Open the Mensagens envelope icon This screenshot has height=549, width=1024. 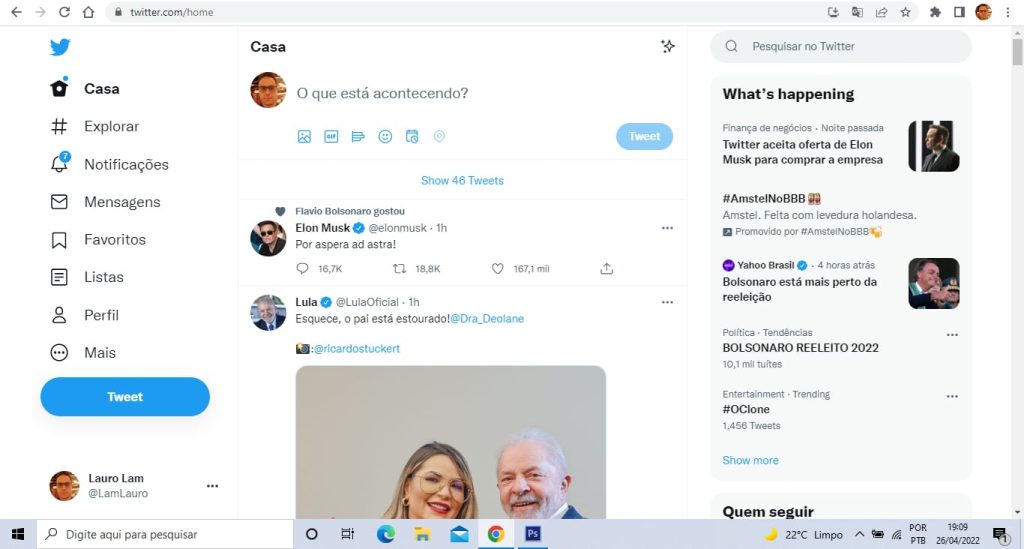click(59, 202)
